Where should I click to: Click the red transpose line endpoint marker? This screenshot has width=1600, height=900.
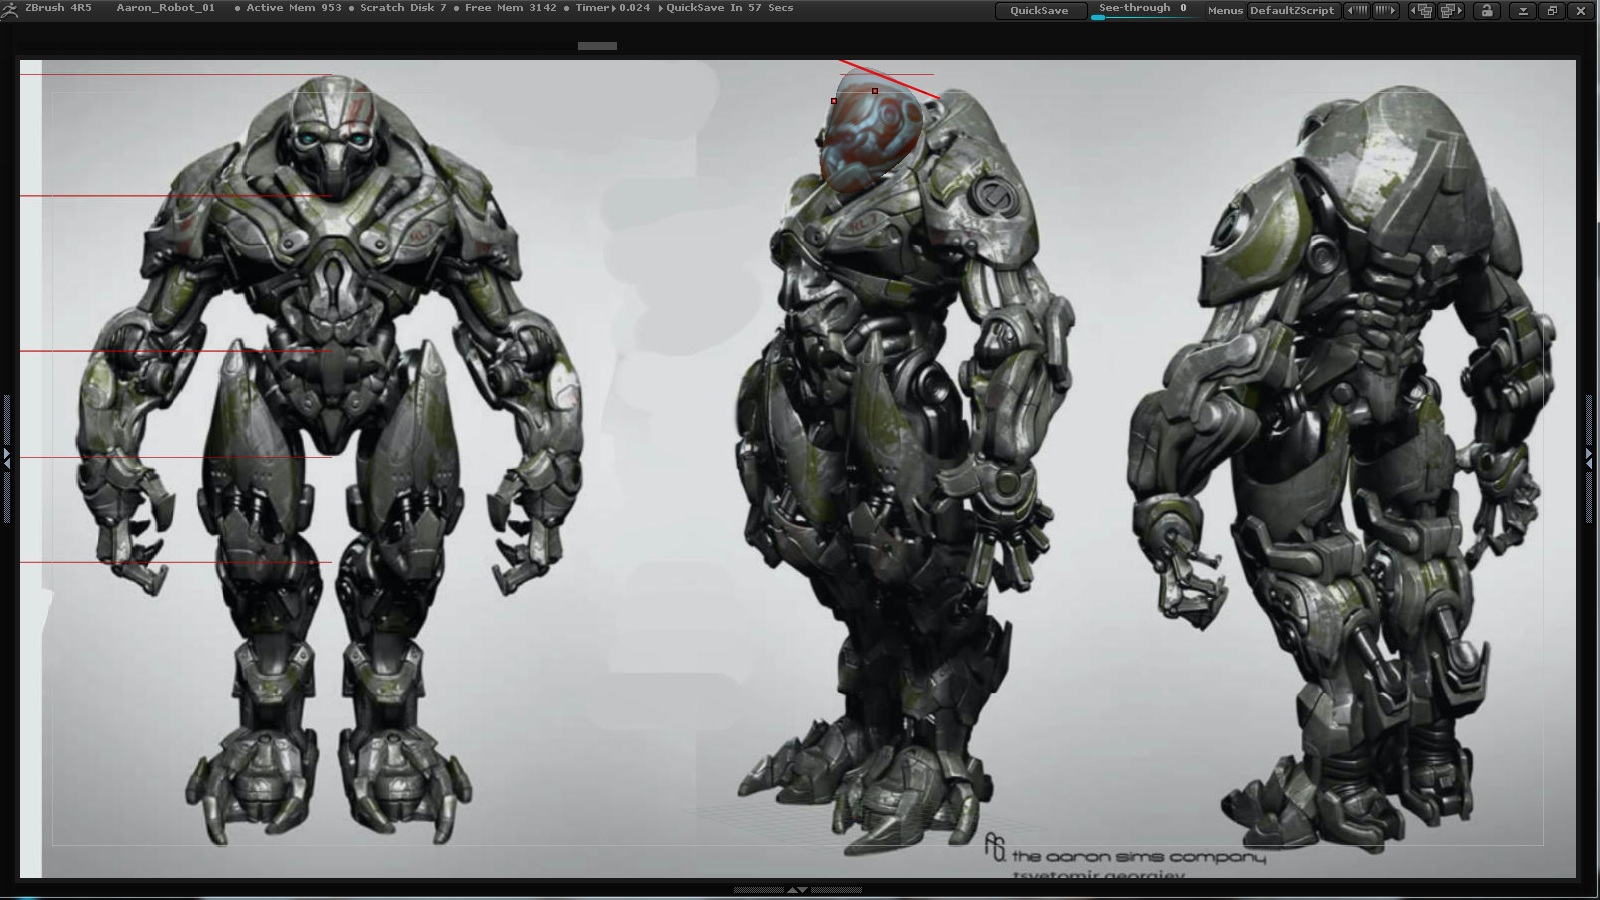874,91
